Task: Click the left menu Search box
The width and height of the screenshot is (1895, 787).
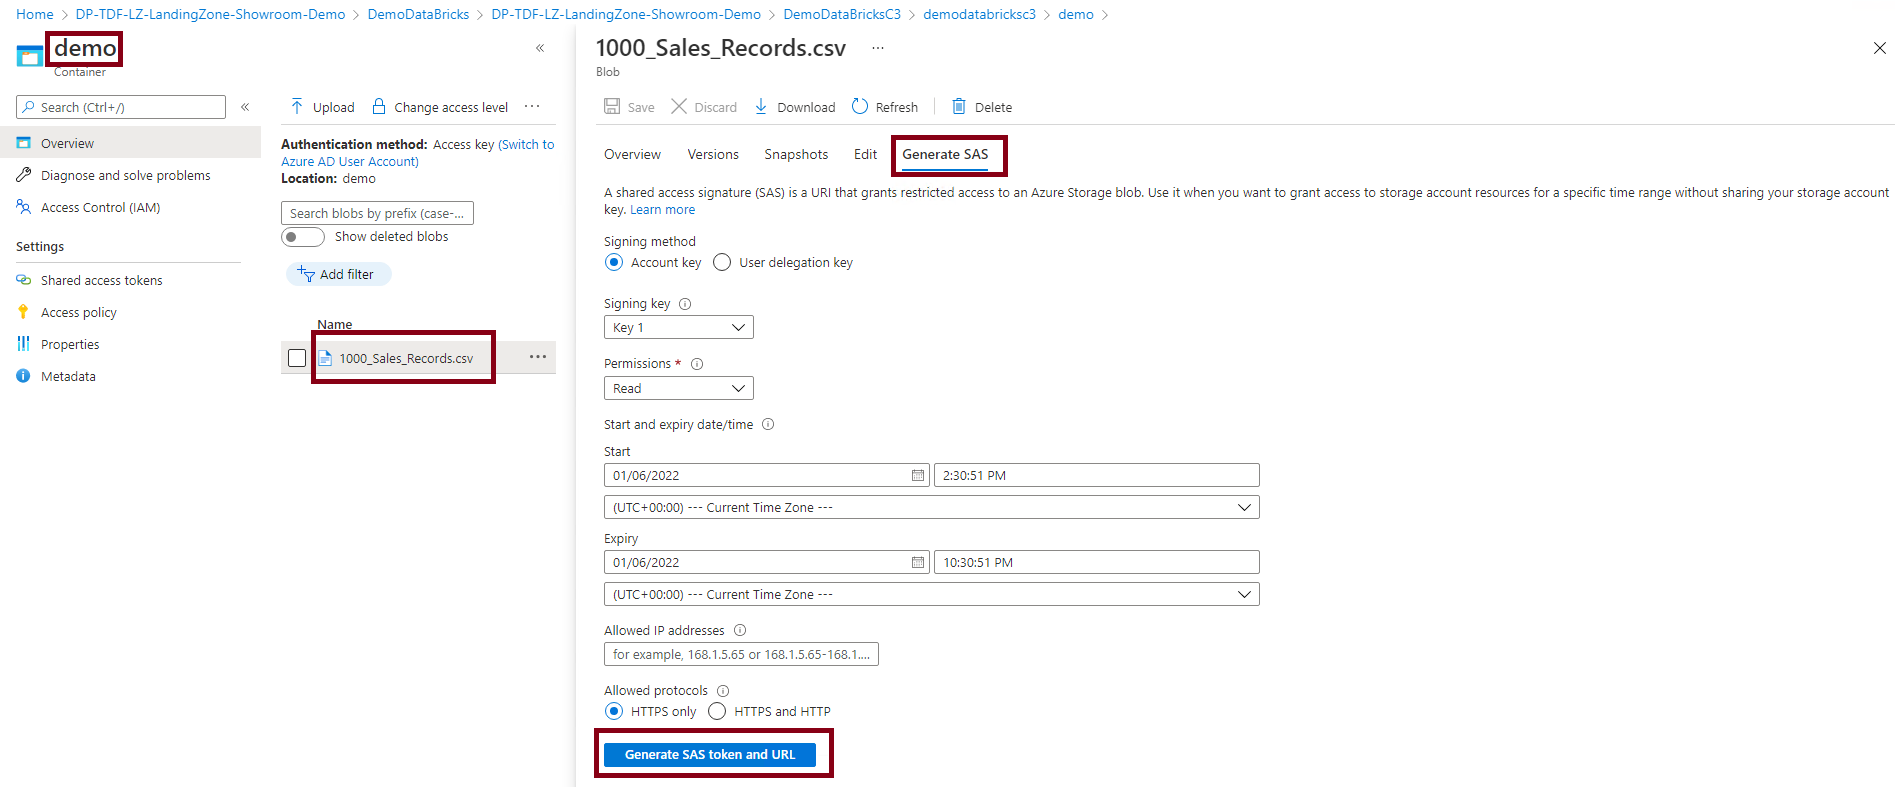Action: pos(121,107)
